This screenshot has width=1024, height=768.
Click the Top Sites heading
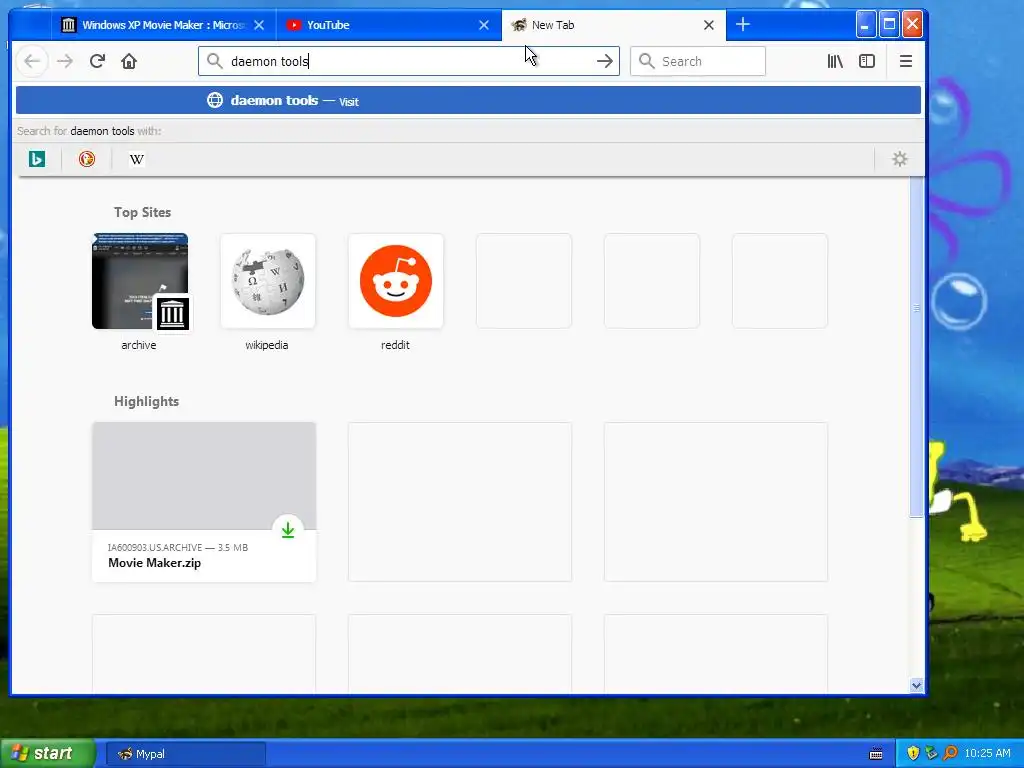point(142,212)
